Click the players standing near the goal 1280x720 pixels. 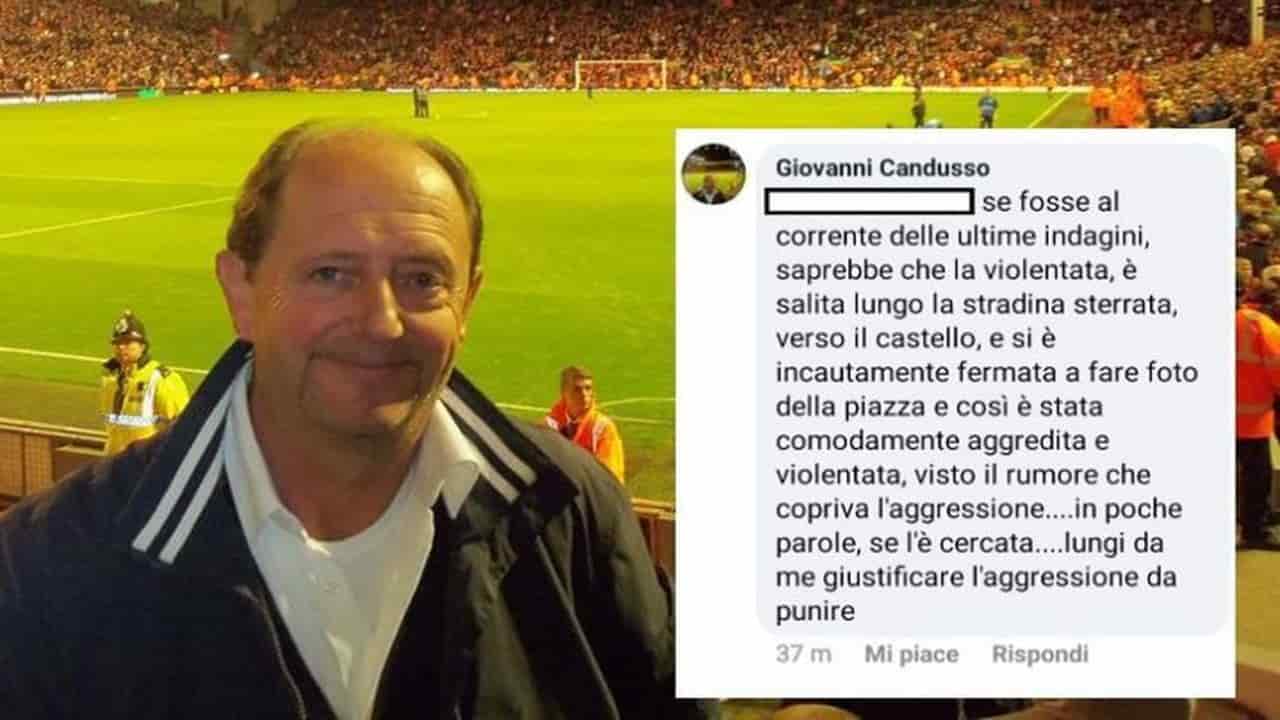click(x=421, y=99)
